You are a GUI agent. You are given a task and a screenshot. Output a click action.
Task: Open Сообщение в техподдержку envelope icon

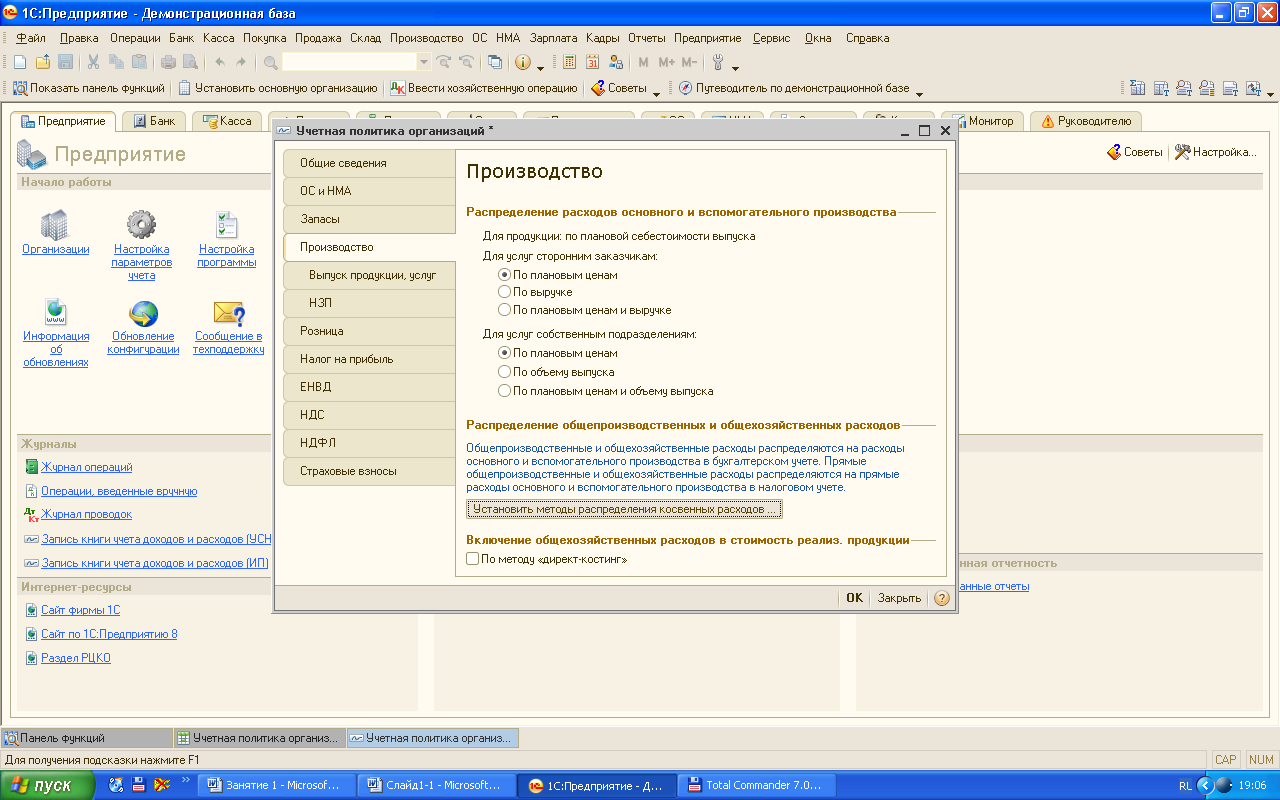tap(228, 313)
